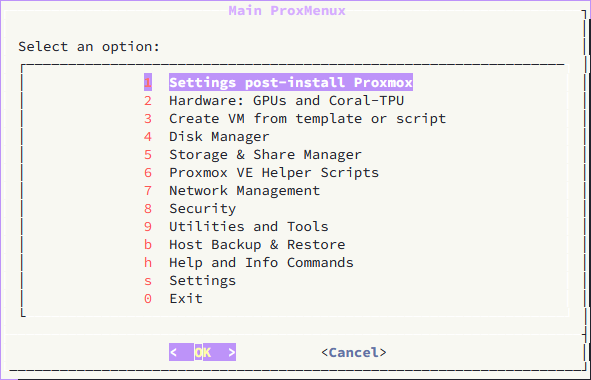Screen dimensions: 591x380
Task: Click the red hotkey number 3
Action: click(x=148, y=119)
